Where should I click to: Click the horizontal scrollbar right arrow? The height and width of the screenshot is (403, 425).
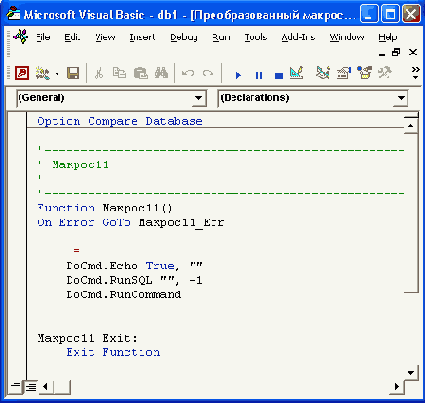coord(397,387)
